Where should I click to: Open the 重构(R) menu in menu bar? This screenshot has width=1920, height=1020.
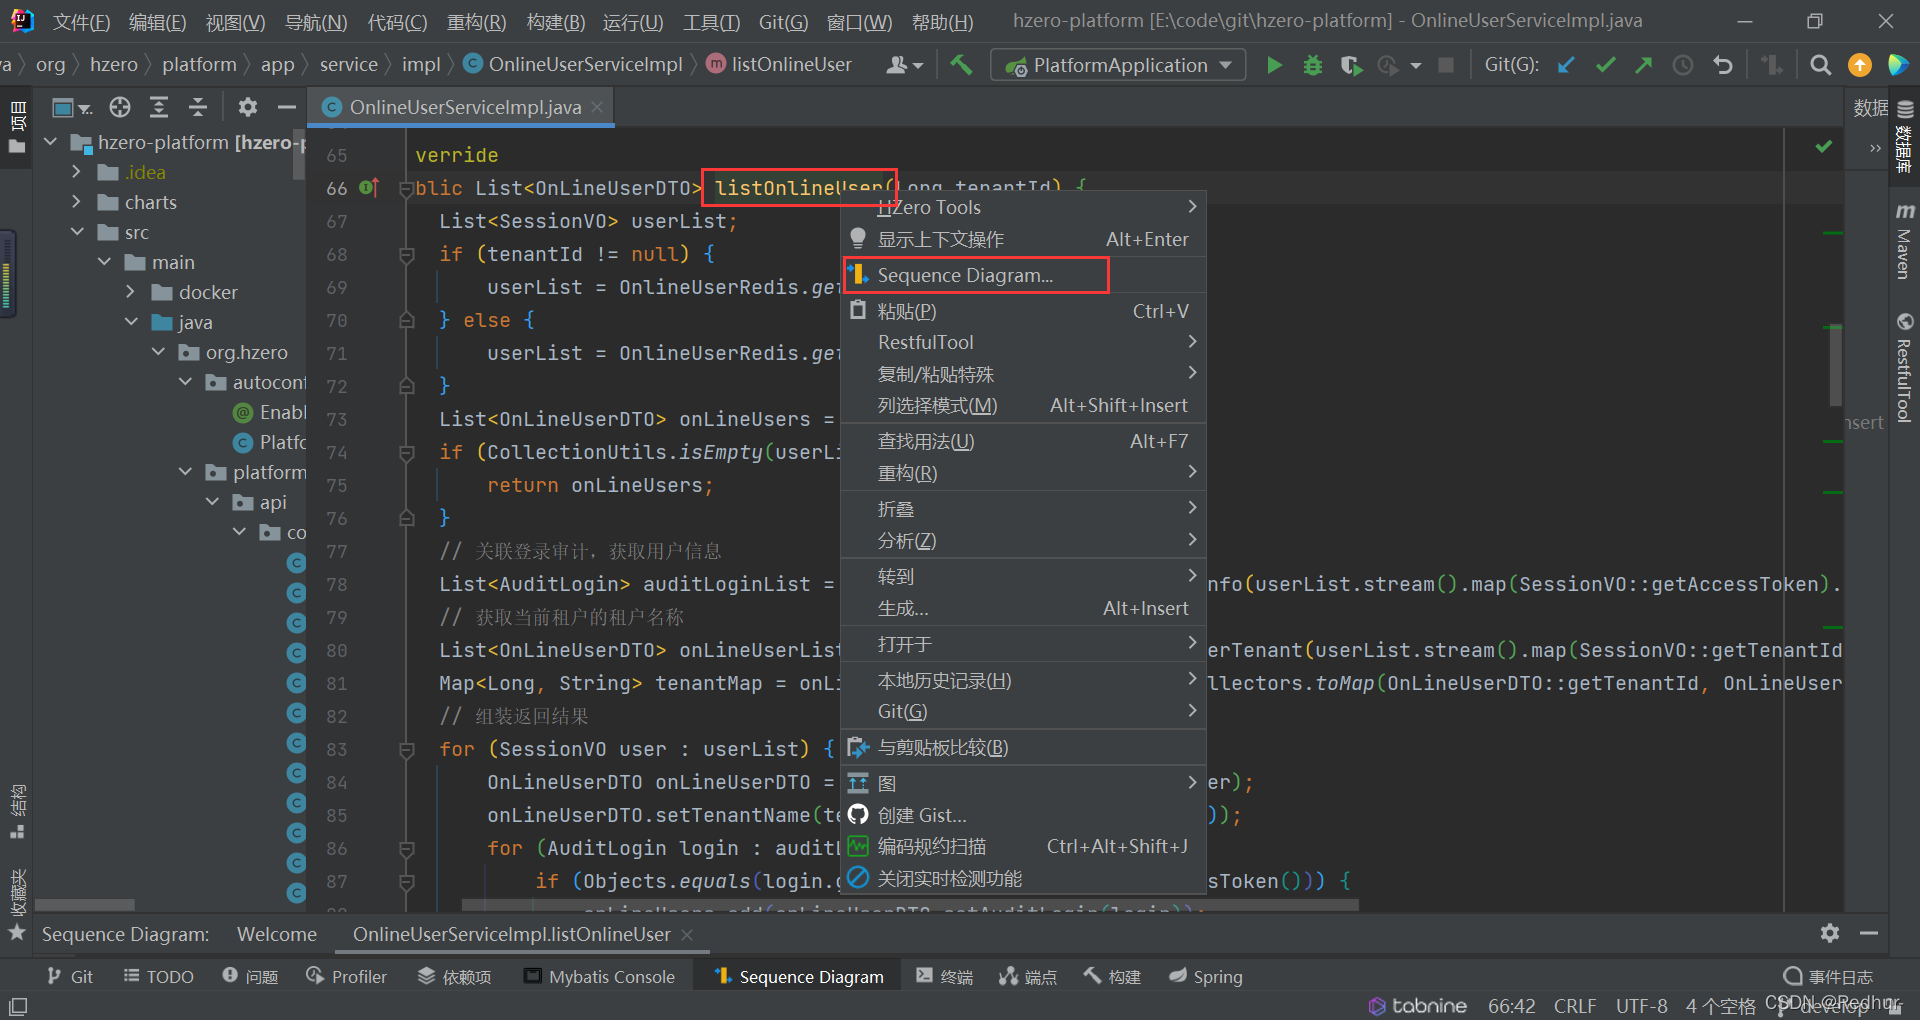pos(476,22)
